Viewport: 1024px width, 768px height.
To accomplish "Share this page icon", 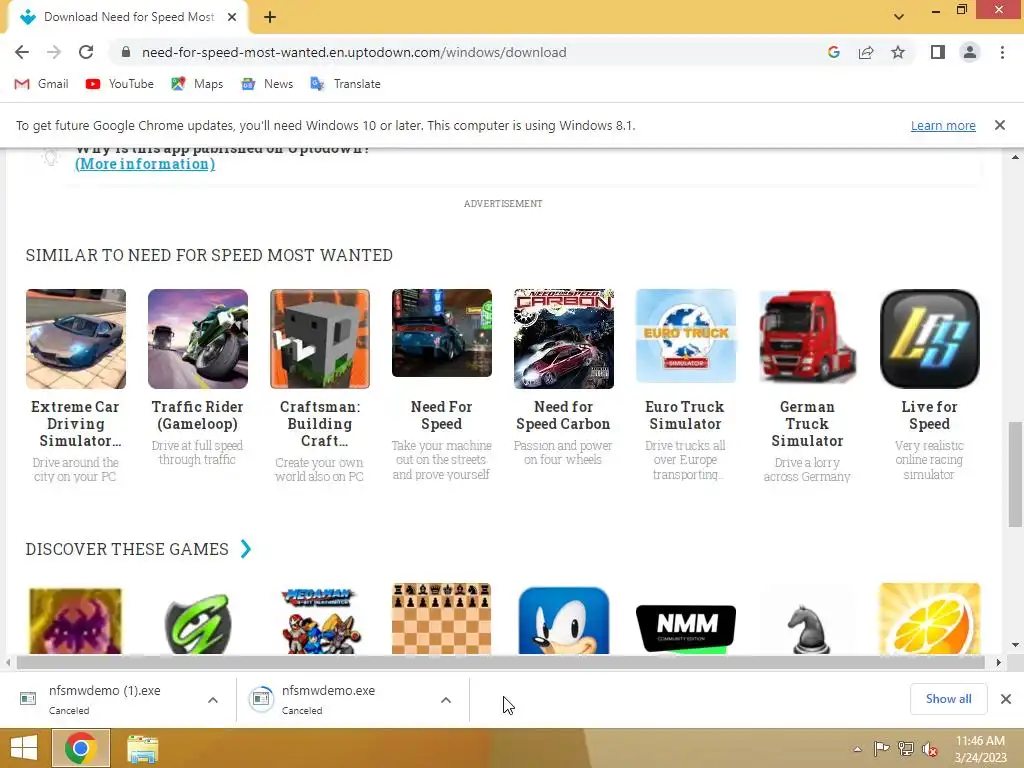I will pyautogui.click(x=866, y=52).
